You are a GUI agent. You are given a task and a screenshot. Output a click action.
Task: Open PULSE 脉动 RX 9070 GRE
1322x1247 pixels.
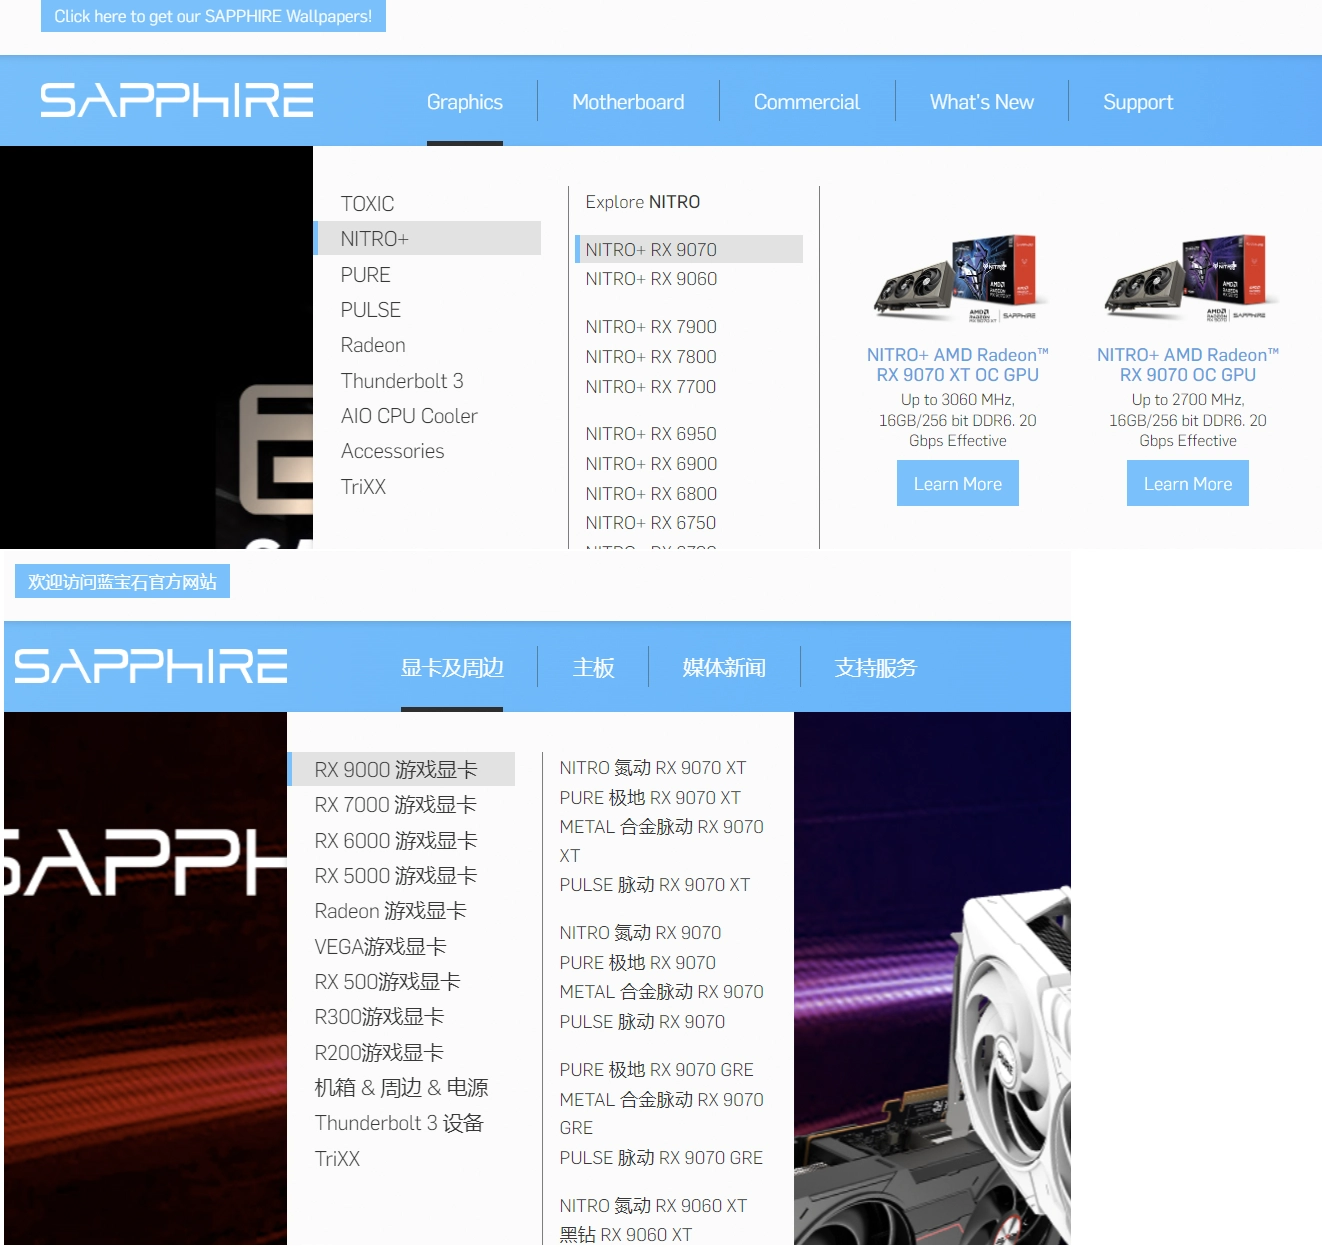pyautogui.click(x=662, y=1158)
